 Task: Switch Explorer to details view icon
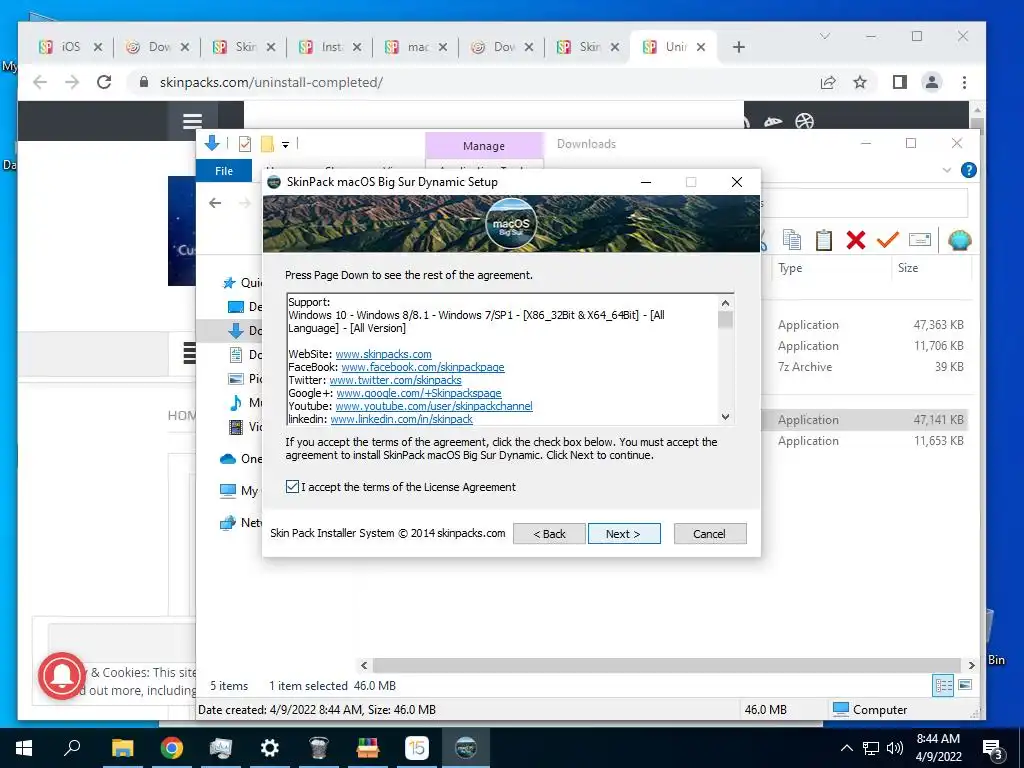pyautogui.click(x=943, y=685)
